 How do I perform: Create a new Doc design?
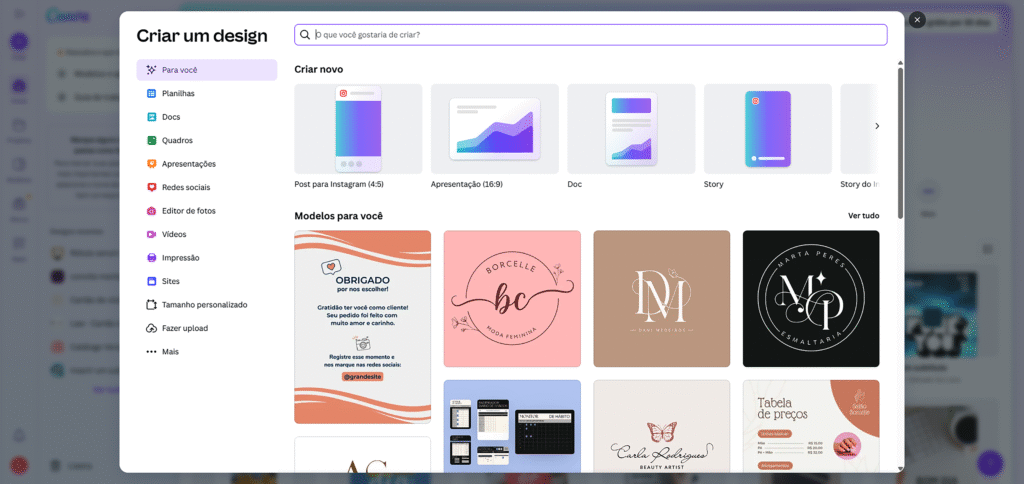[x=631, y=129]
